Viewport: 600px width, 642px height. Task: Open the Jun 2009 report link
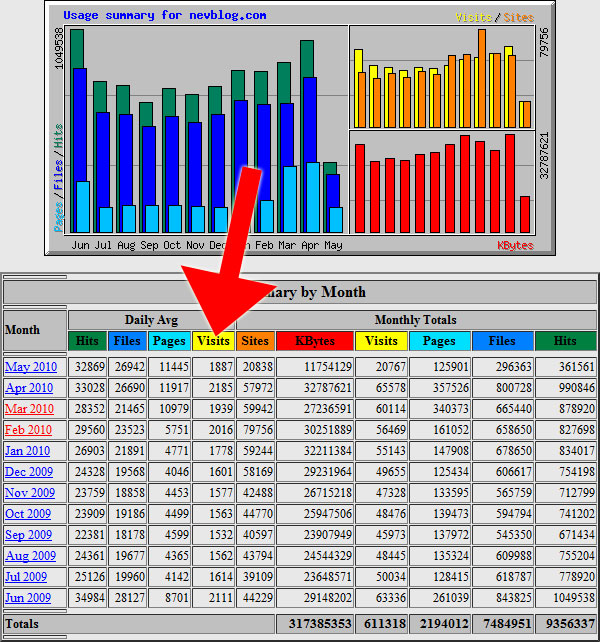coord(30,598)
